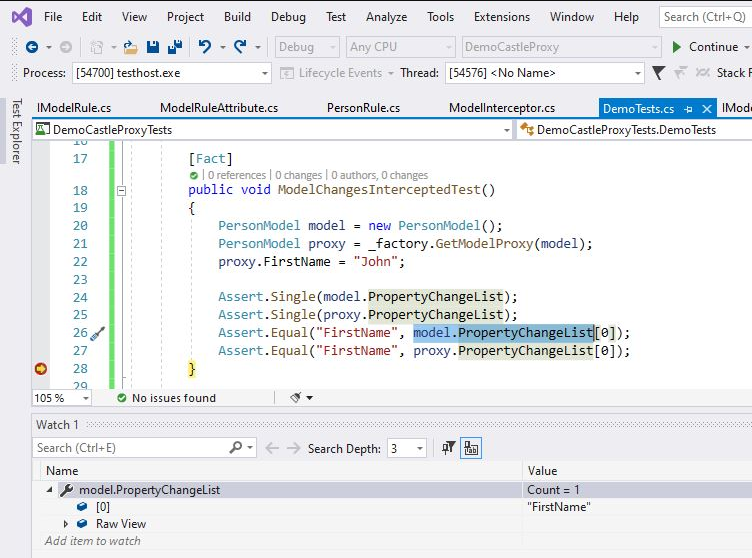Click the breakpoint marker on line 28

click(41, 368)
